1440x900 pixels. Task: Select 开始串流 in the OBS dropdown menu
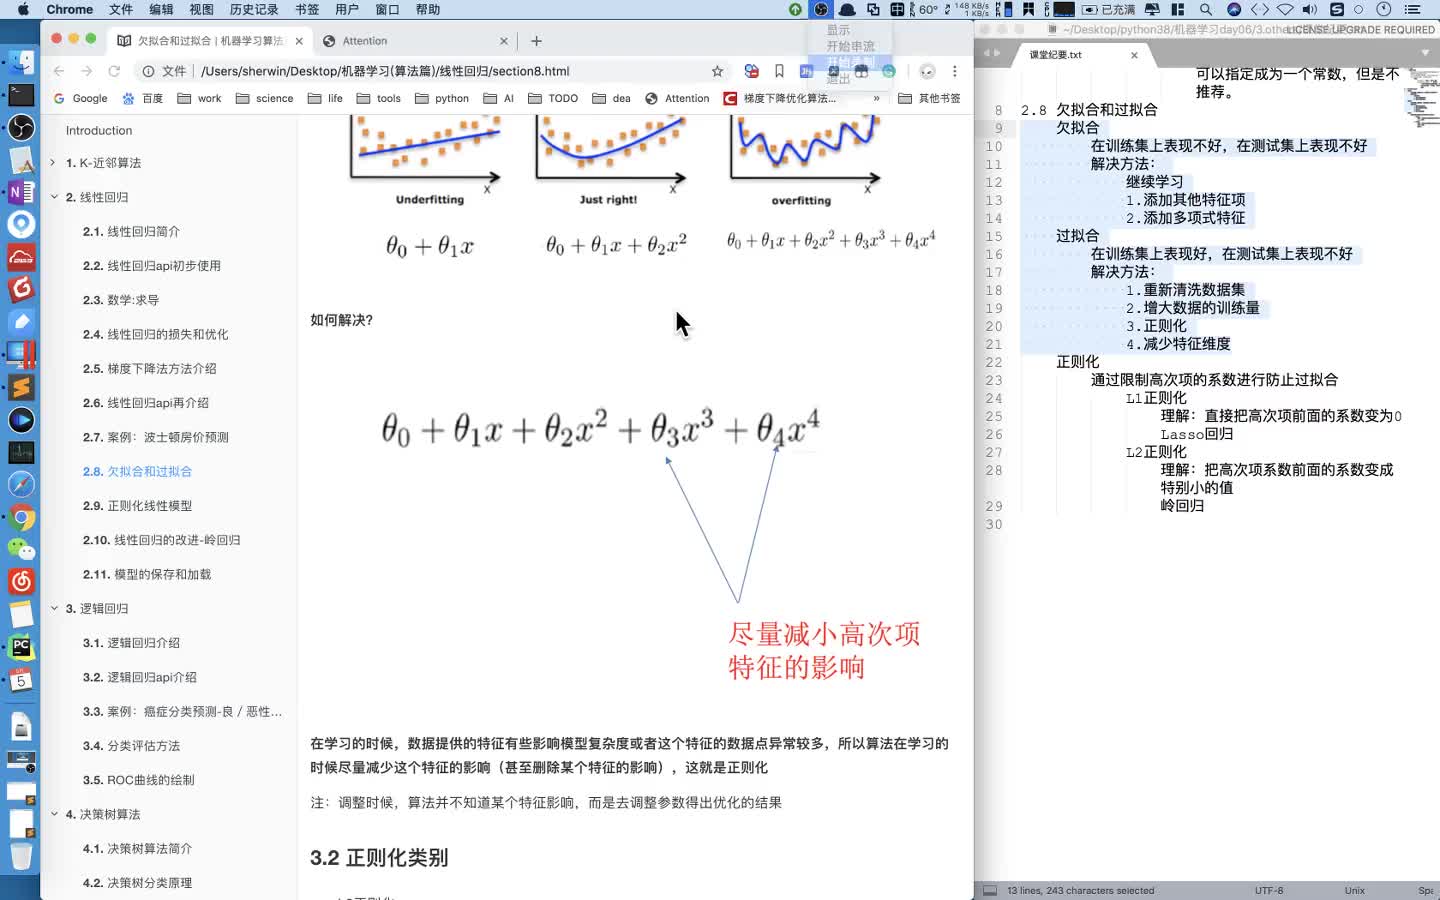(850, 46)
